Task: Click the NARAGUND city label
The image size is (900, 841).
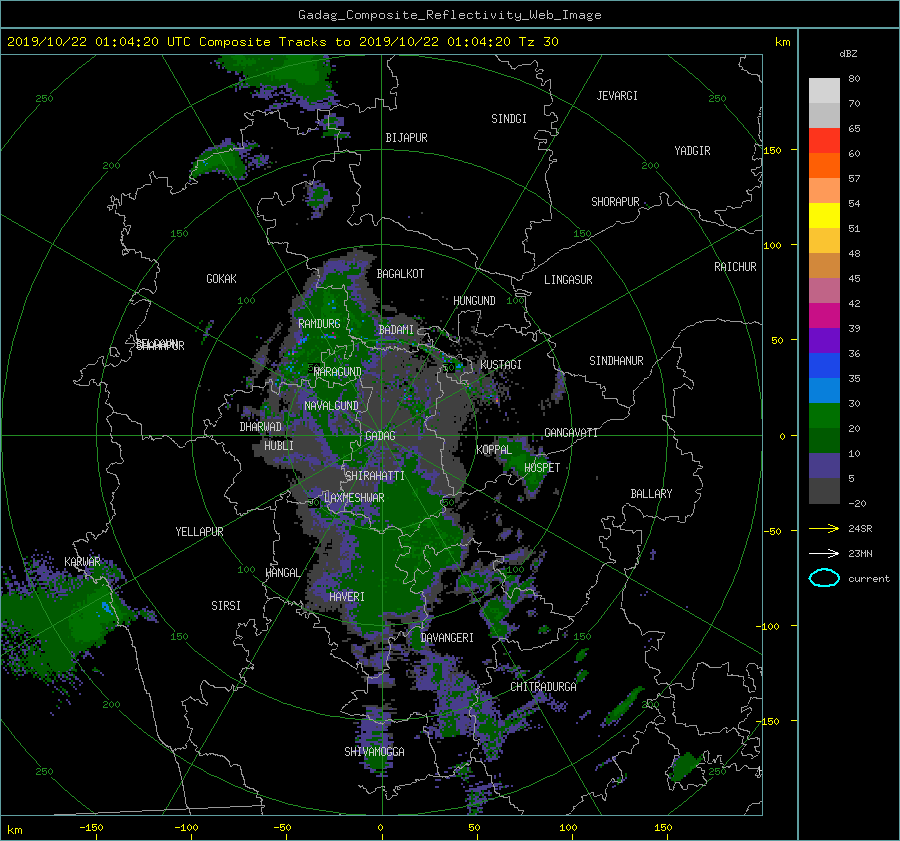Action: point(338,372)
